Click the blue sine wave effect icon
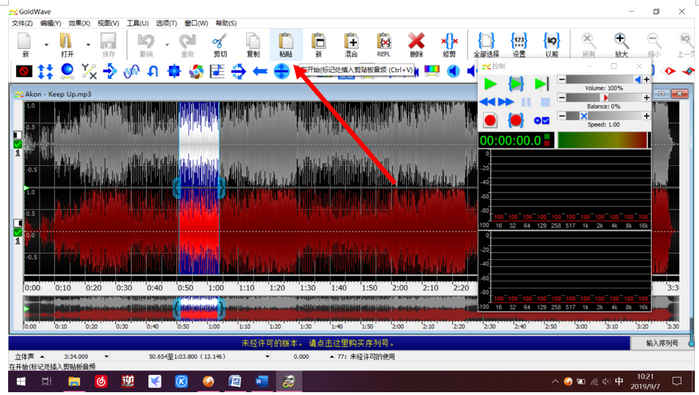Image resolution: width=699 pixels, height=395 pixels. [x=132, y=71]
